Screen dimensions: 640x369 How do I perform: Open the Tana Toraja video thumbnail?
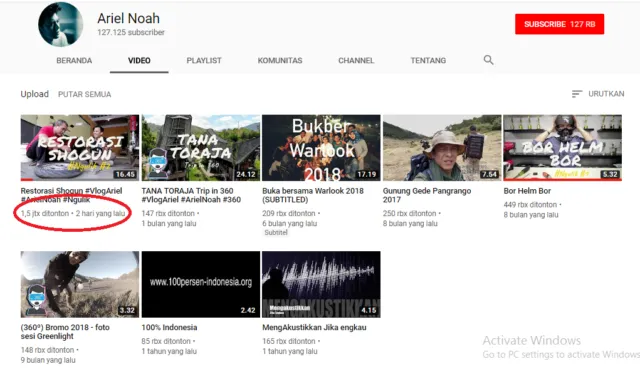201,148
